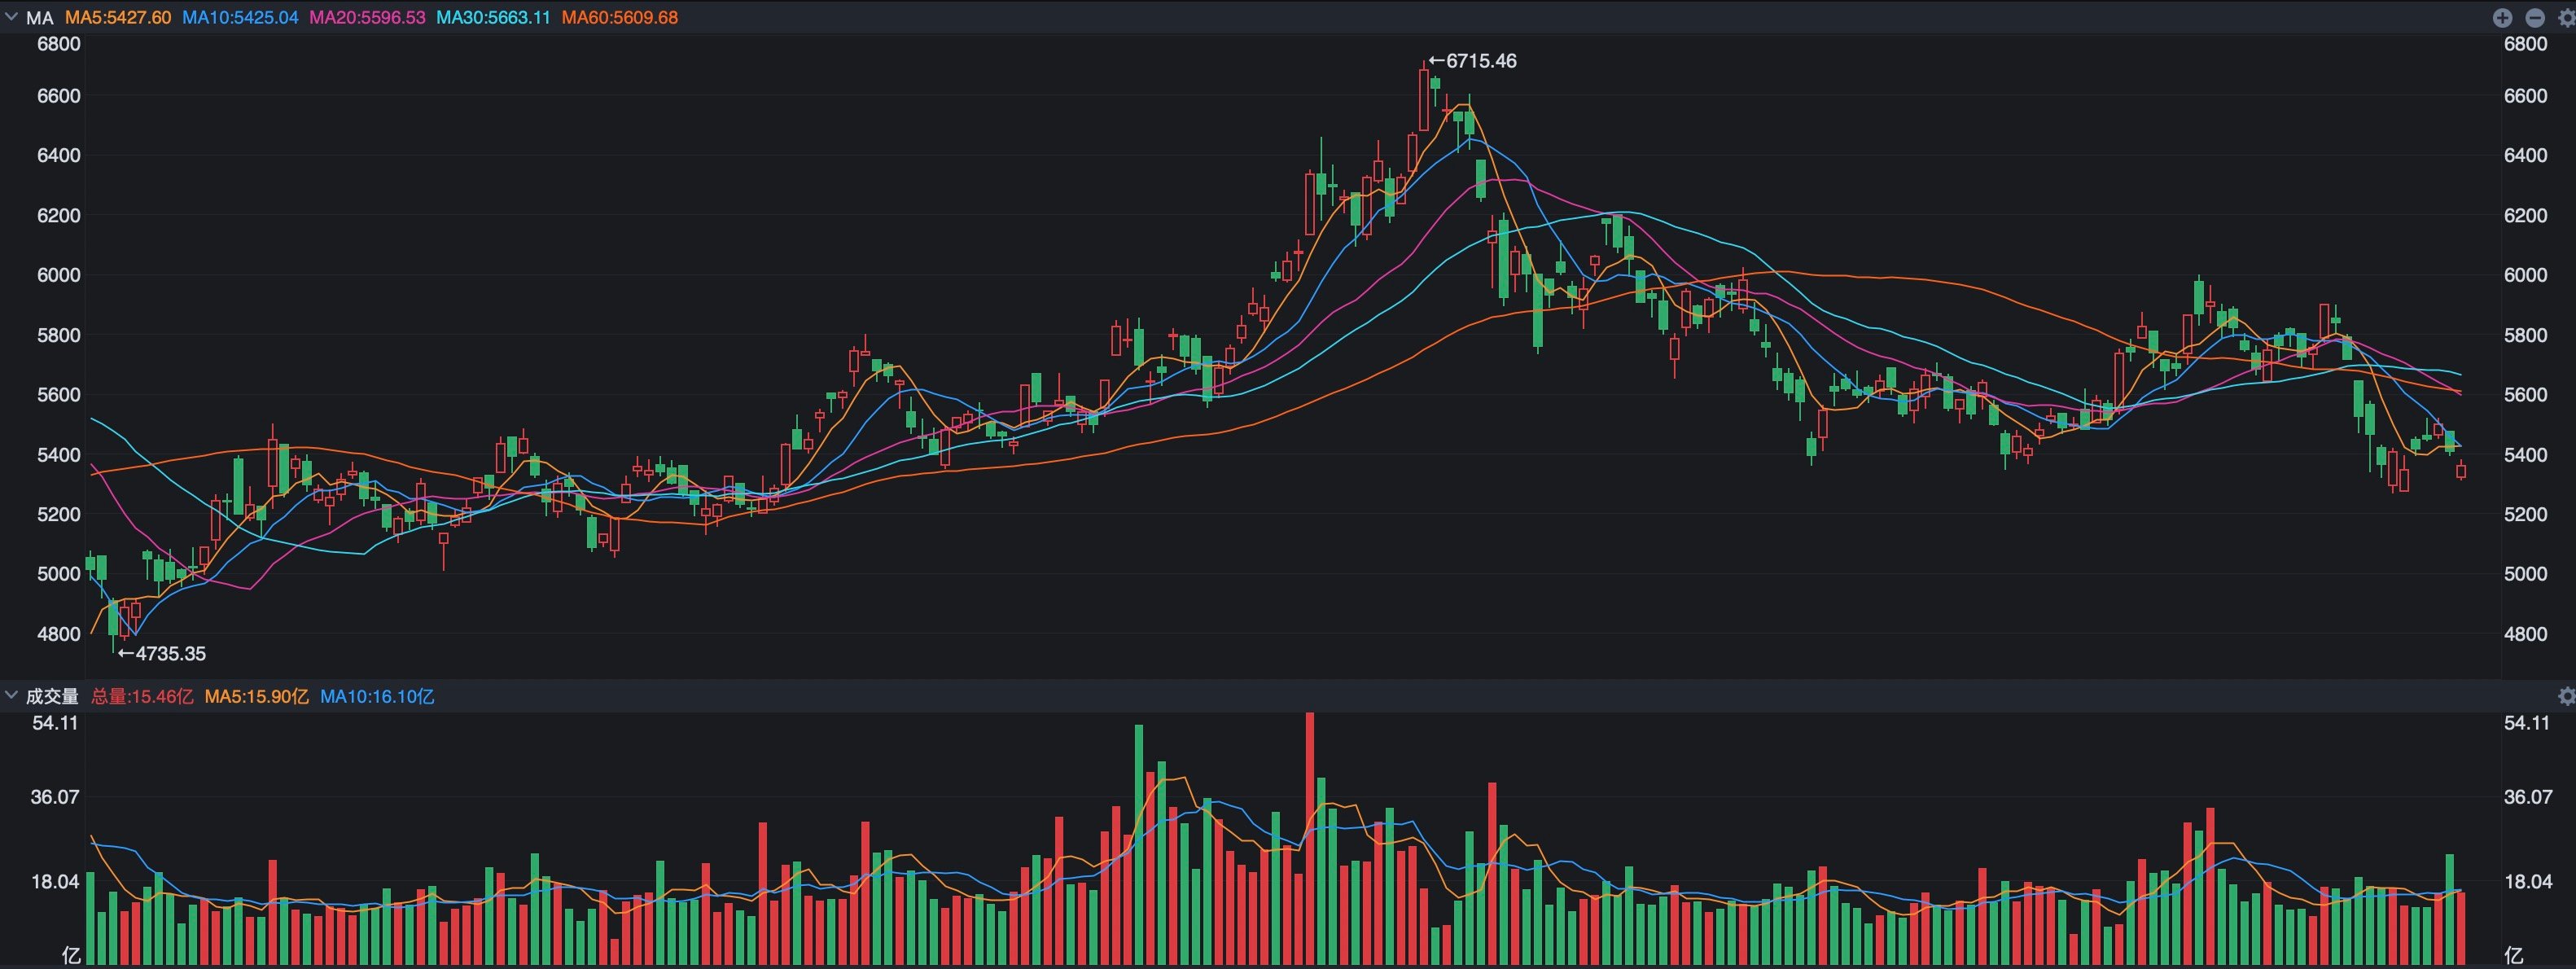Collapse the 成交量 volume panel chevron
Viewport: 2576px width, 969px height.
12,695
